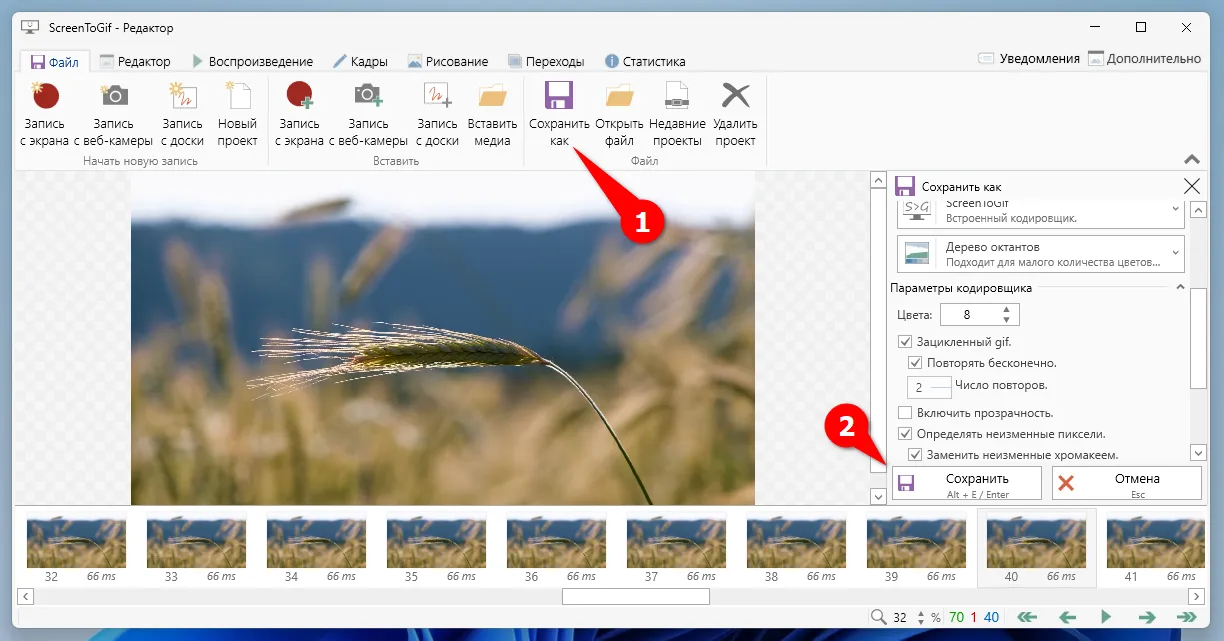Expand the Octree quantizer dropdown

click(1040, 254)
